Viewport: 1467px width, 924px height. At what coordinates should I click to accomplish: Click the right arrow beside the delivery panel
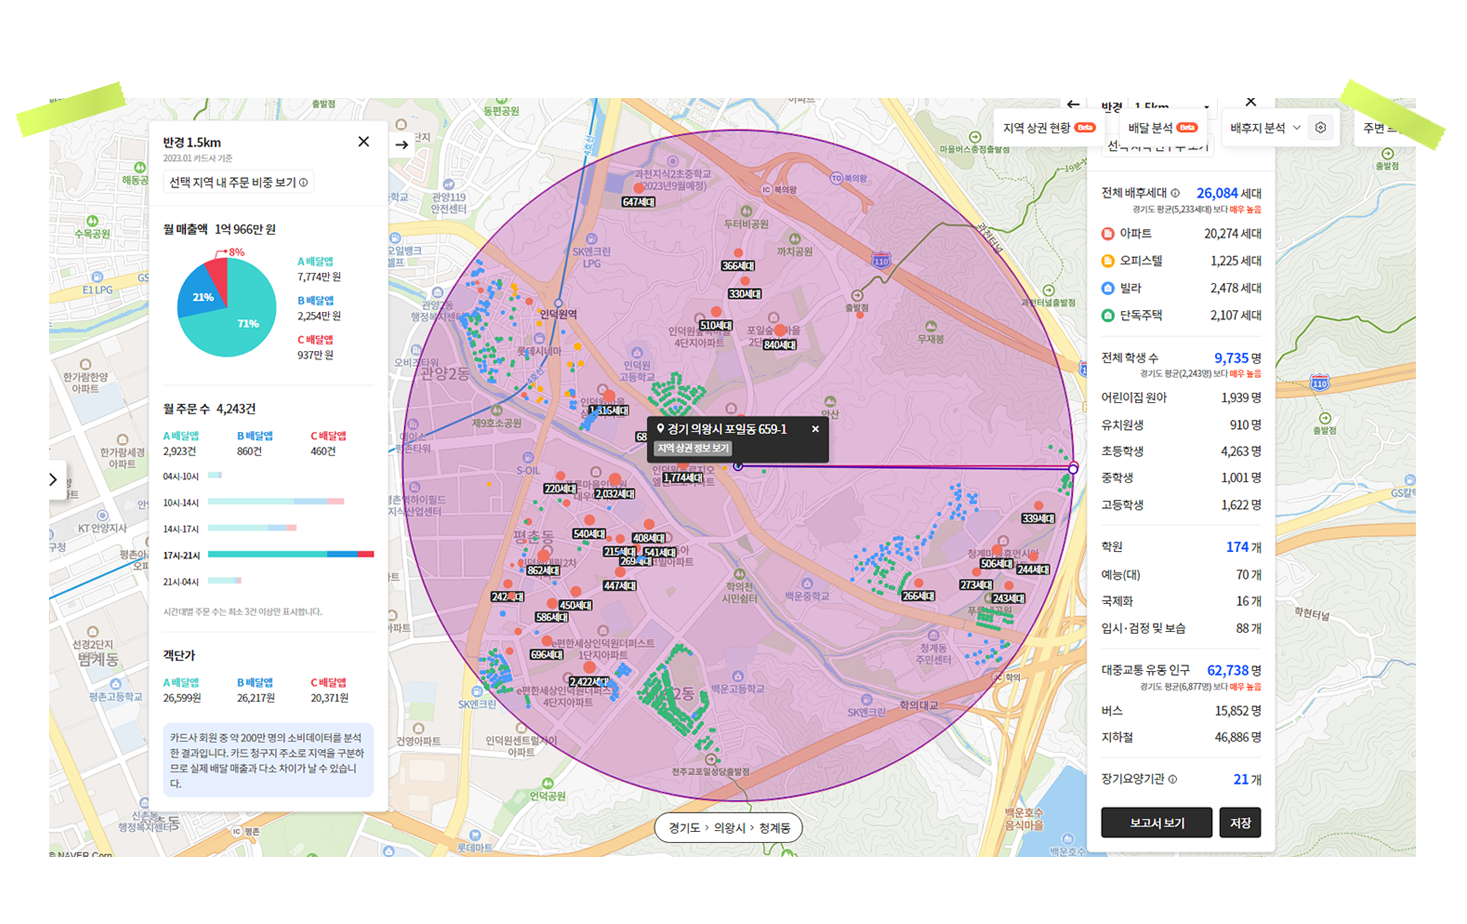click(402, 145)
